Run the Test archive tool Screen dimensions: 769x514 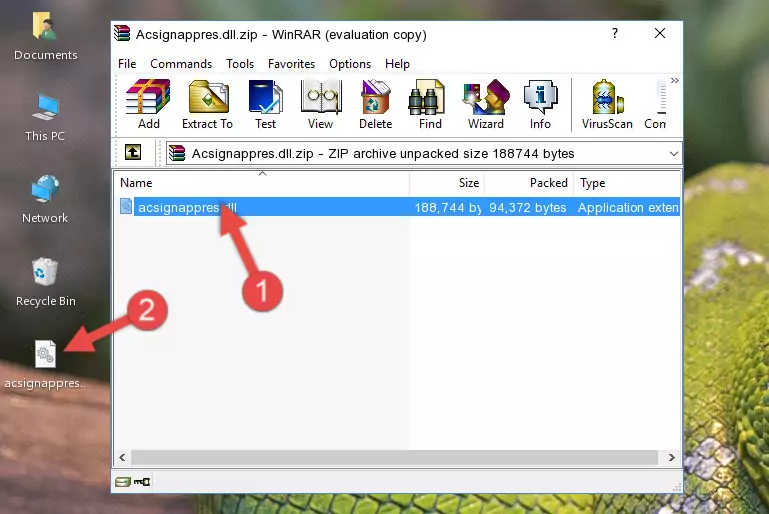point(265,104)
